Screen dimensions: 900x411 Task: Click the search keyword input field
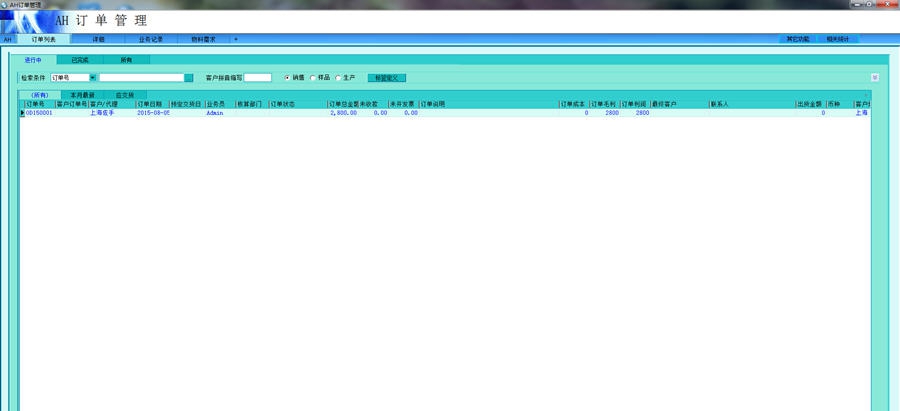(141, 77)
